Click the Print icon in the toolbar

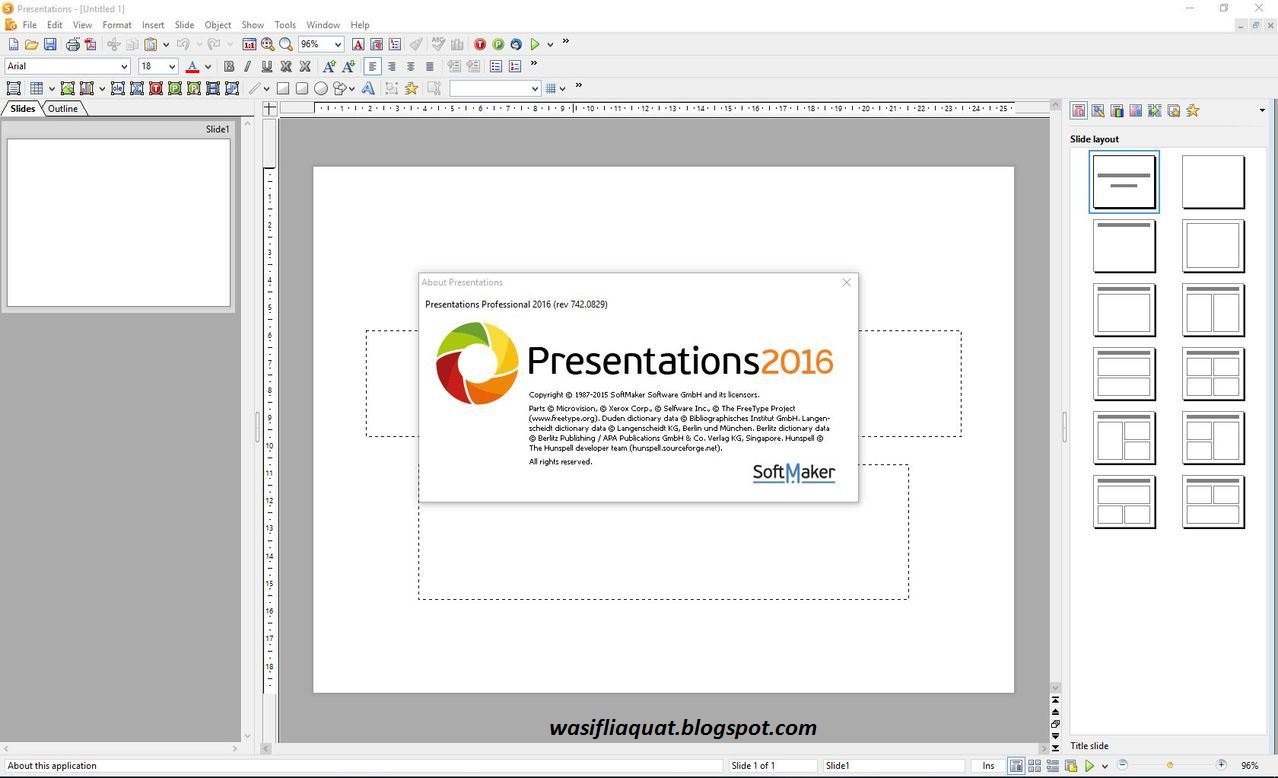(x=72, y=44)
